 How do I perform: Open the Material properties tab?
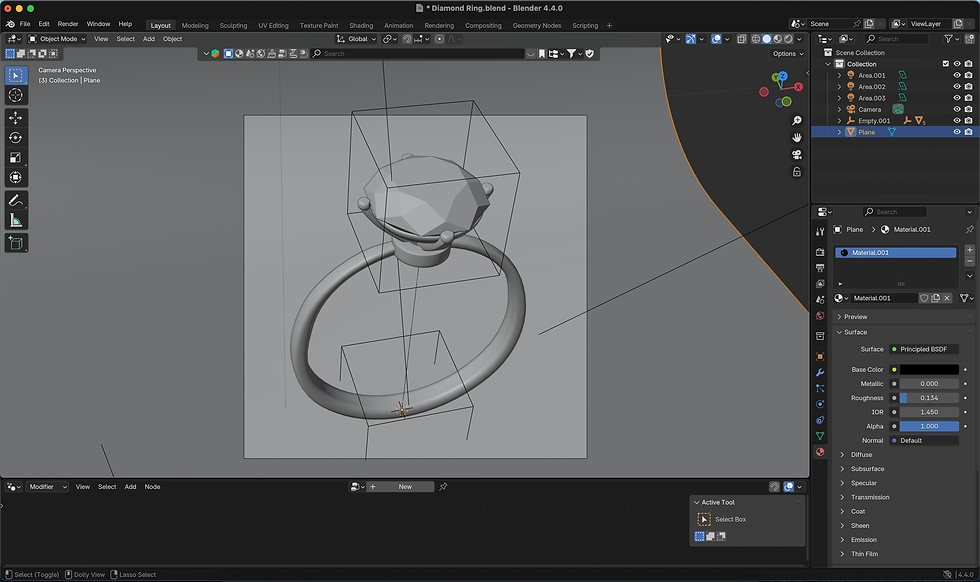tap(820, 451)
